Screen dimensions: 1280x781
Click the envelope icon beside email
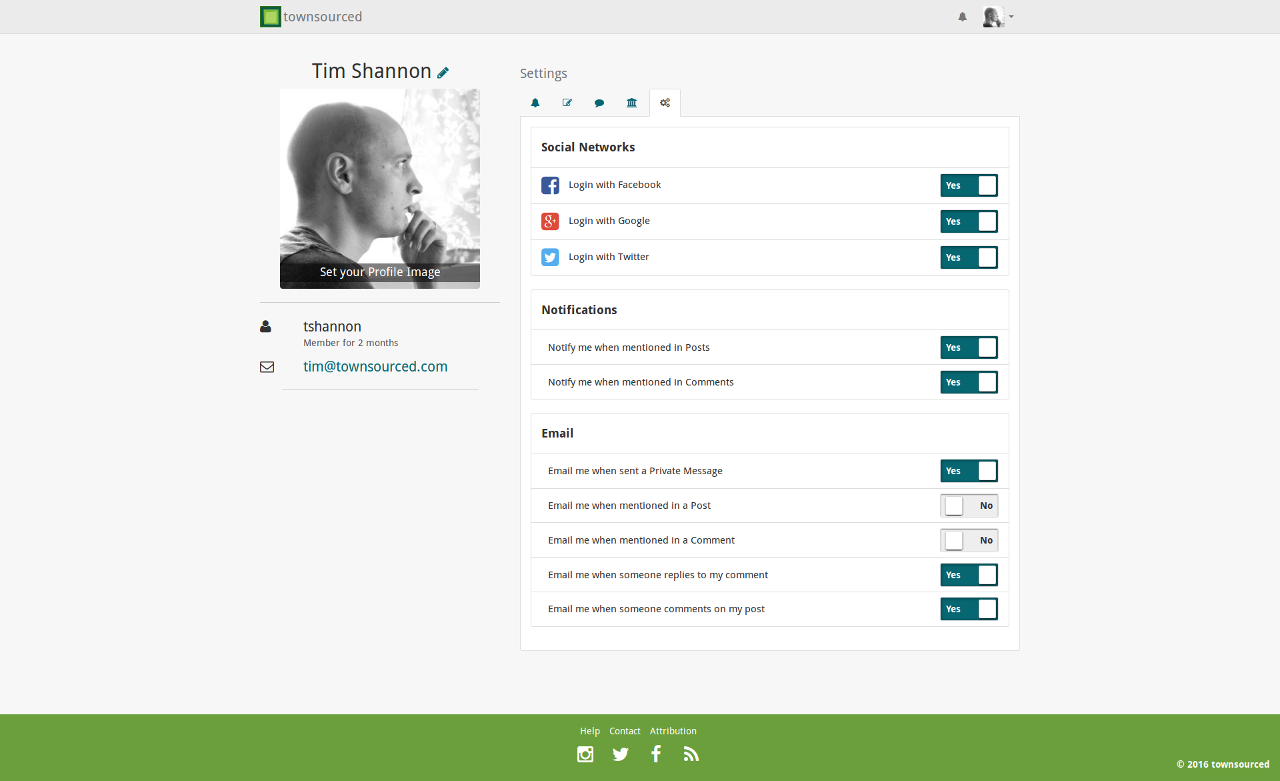coord(267,367)
